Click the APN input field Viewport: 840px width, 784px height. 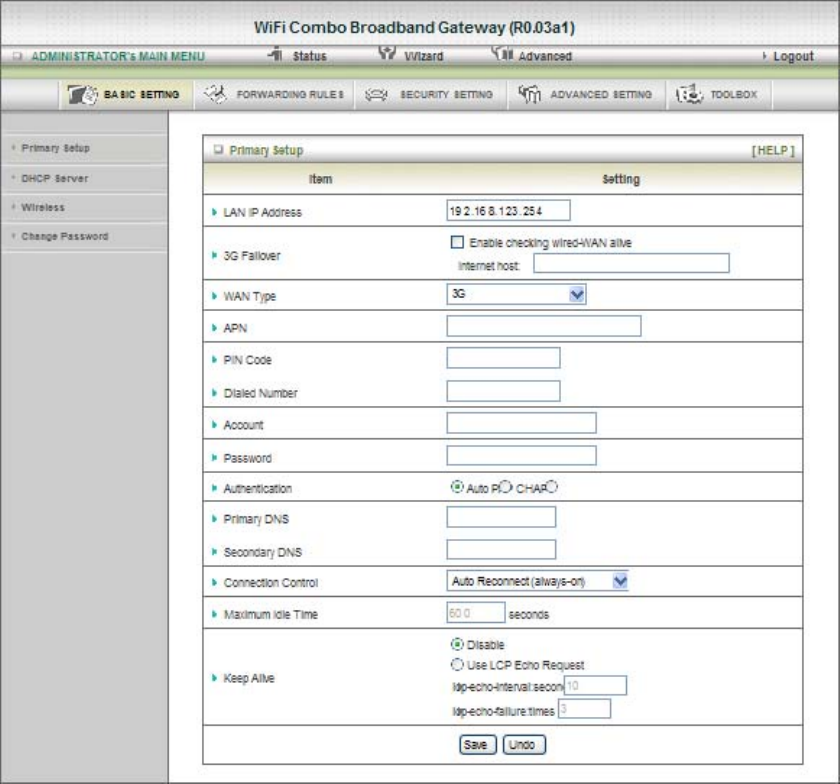(x=544, y=326)
